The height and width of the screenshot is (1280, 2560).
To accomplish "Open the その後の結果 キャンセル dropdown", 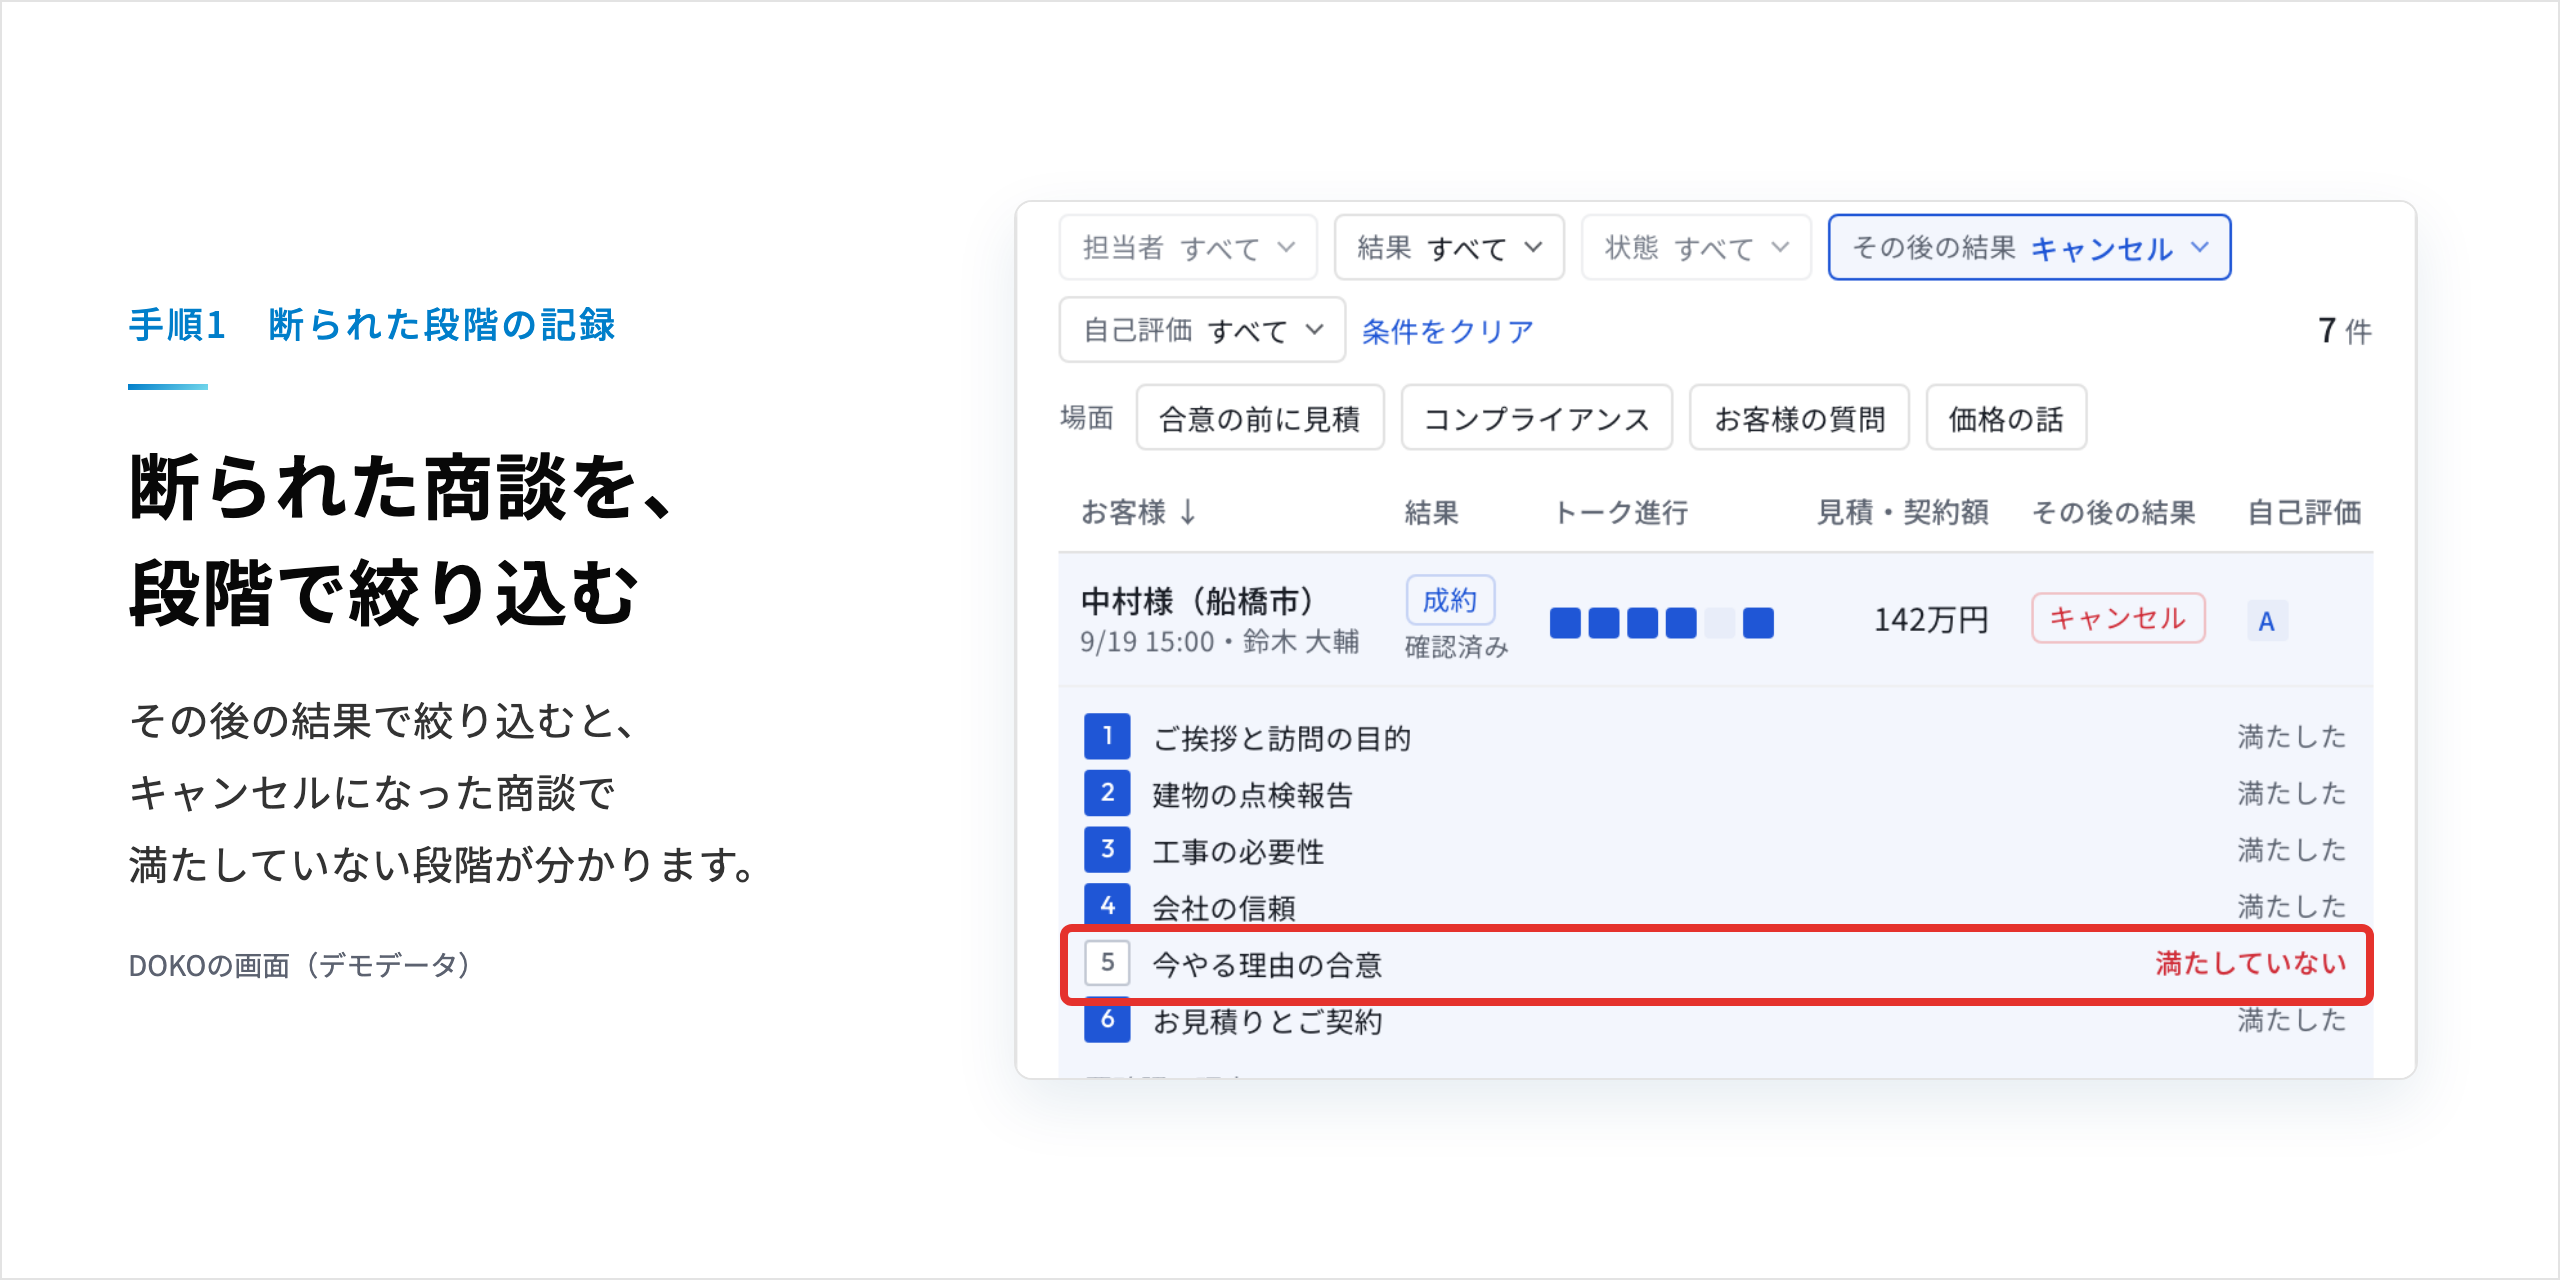I will tap(2029, 247).
